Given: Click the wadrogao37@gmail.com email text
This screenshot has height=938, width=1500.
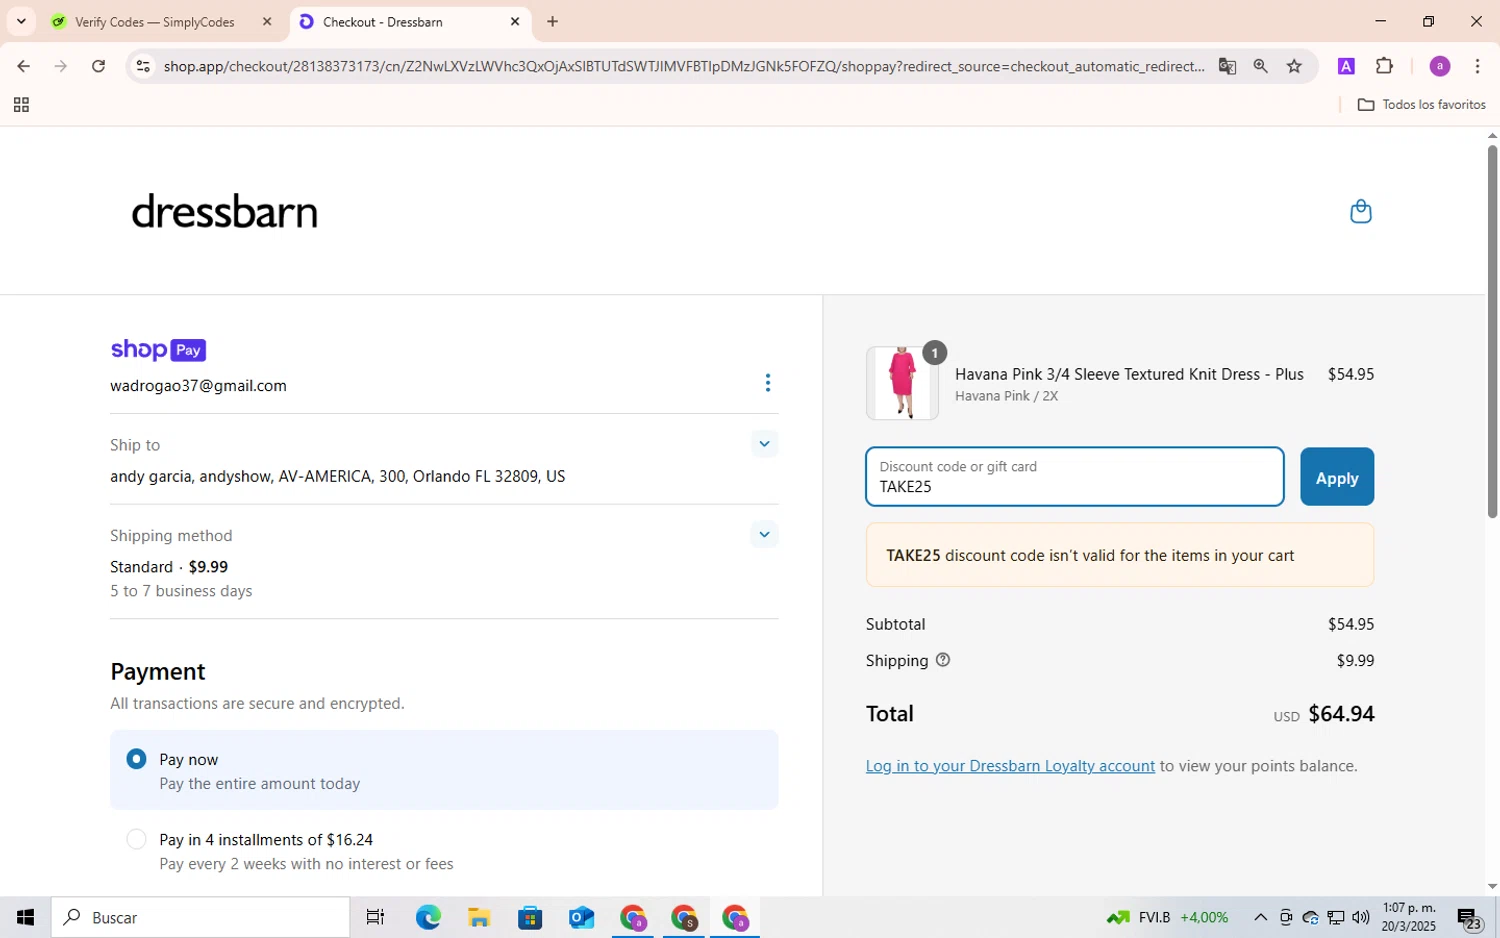Looking at the screenshot, I should pyautogui.click(x=198, y=386).
